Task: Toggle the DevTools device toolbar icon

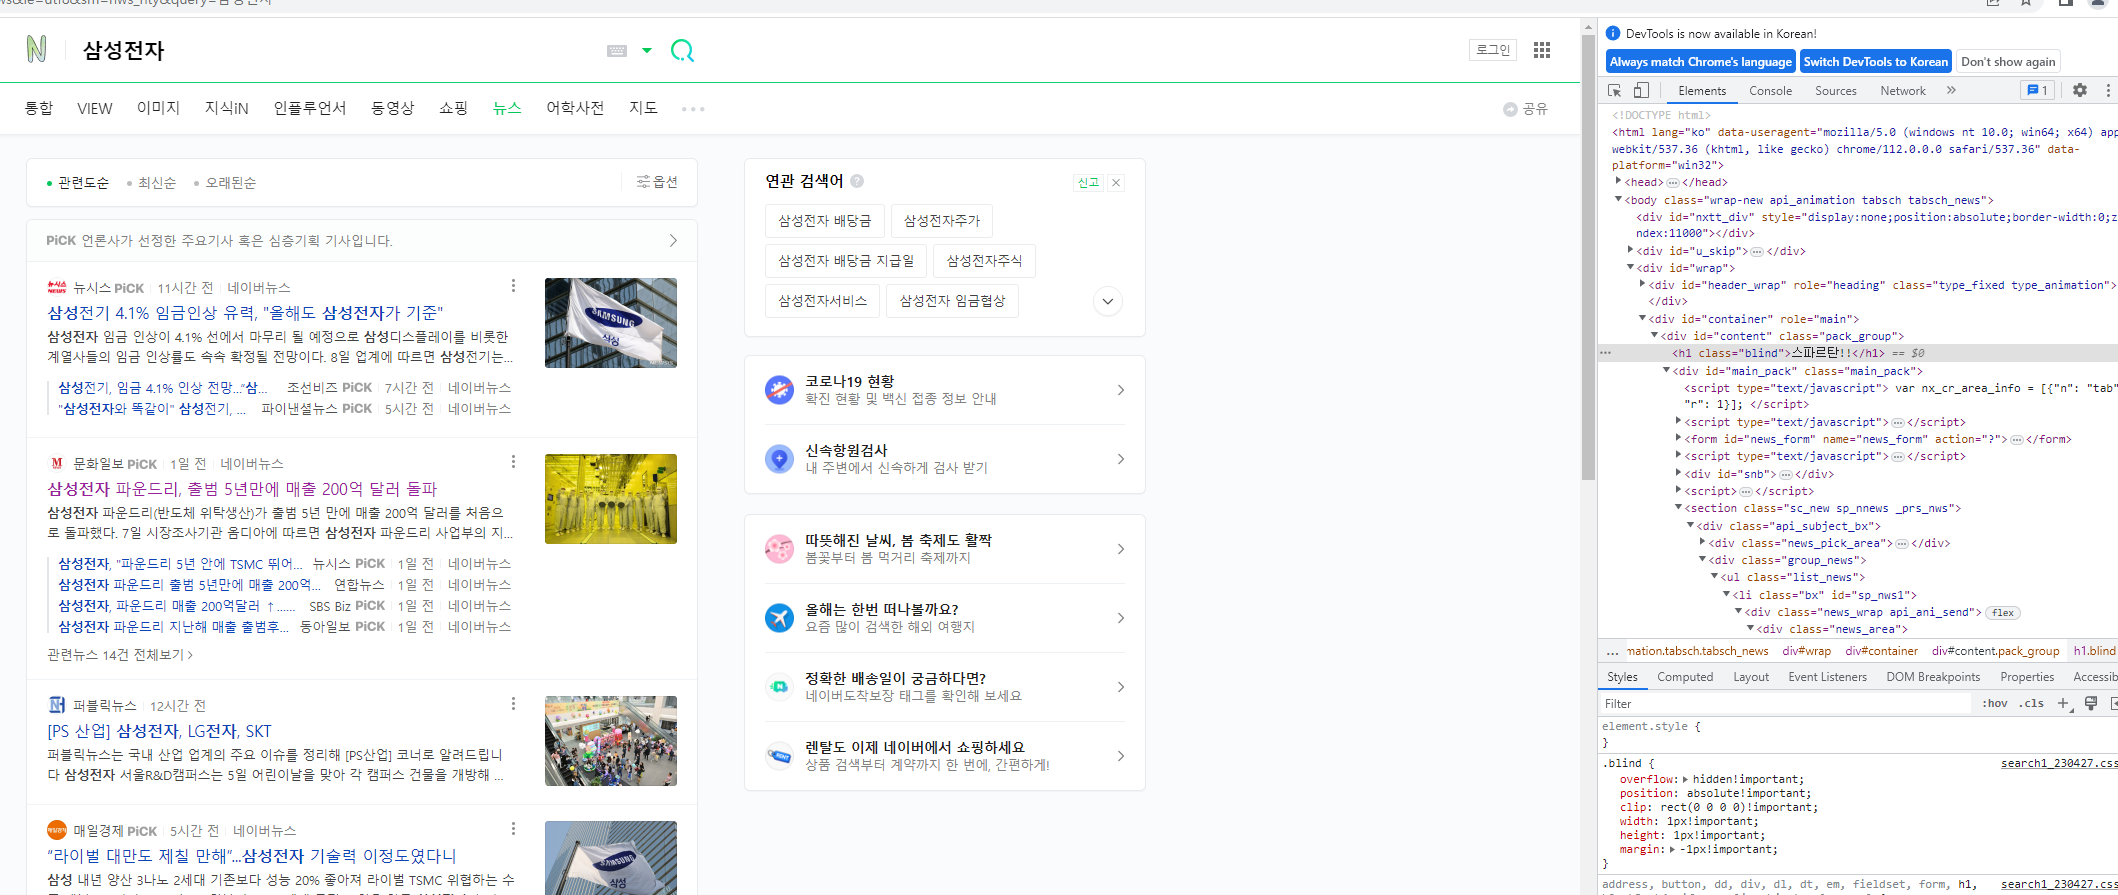Action: [x=1641, y=90]
